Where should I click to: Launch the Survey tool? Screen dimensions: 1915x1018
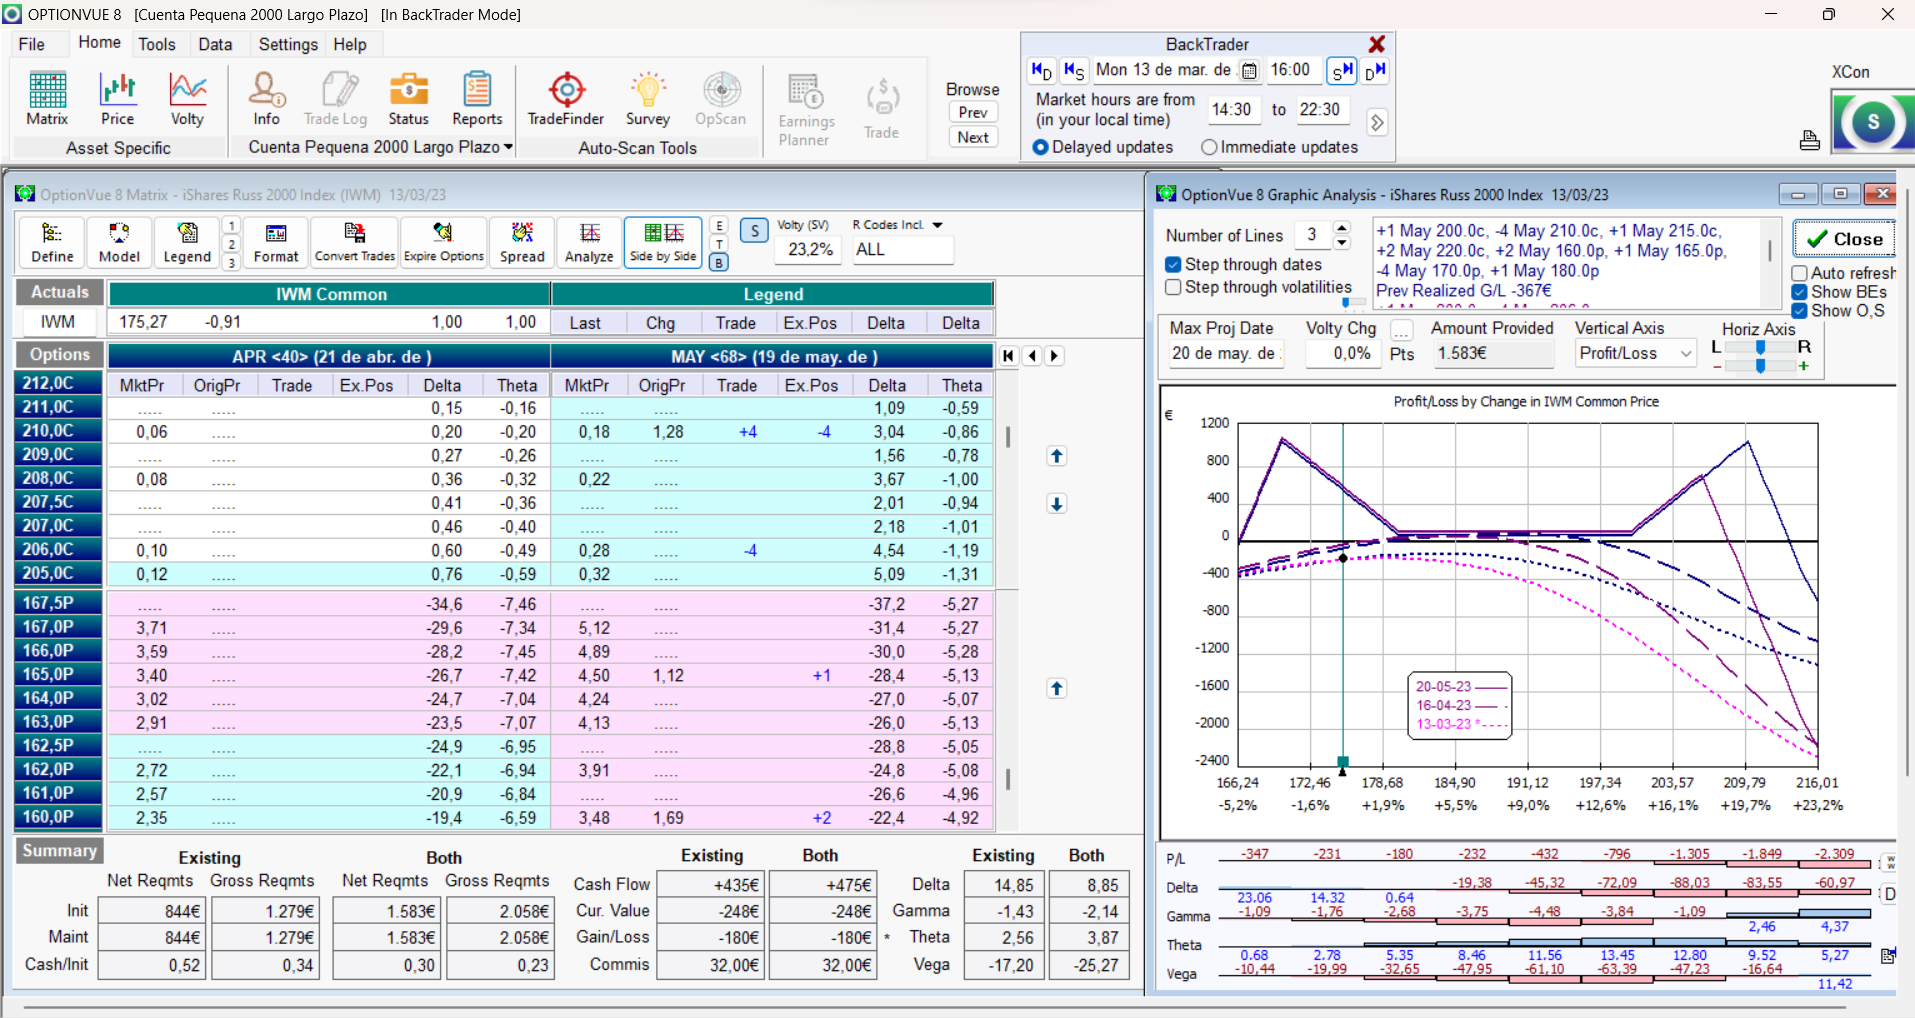[648, 99]
